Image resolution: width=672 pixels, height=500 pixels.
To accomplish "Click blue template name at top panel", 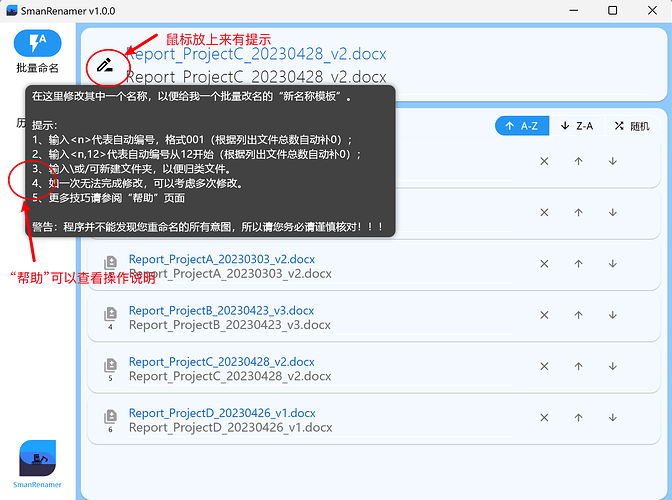I will click(256, 54).
